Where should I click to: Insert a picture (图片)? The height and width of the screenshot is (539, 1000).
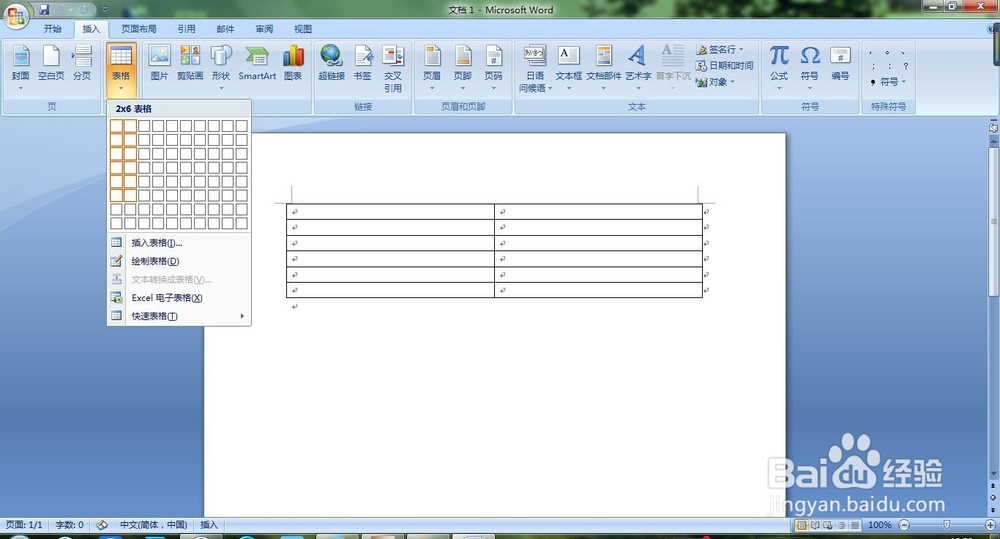pyautogui.click(x=159, y=64)
